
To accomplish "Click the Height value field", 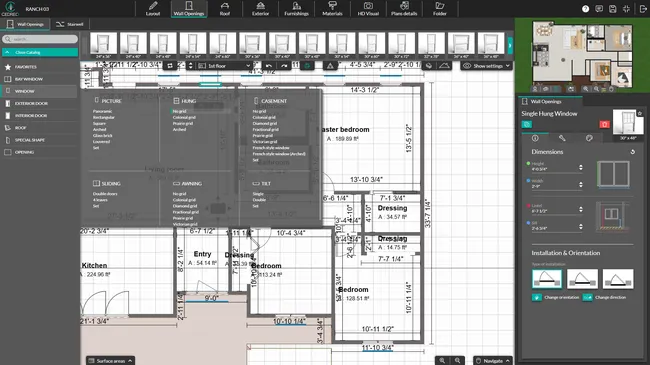I will point(554,169).
